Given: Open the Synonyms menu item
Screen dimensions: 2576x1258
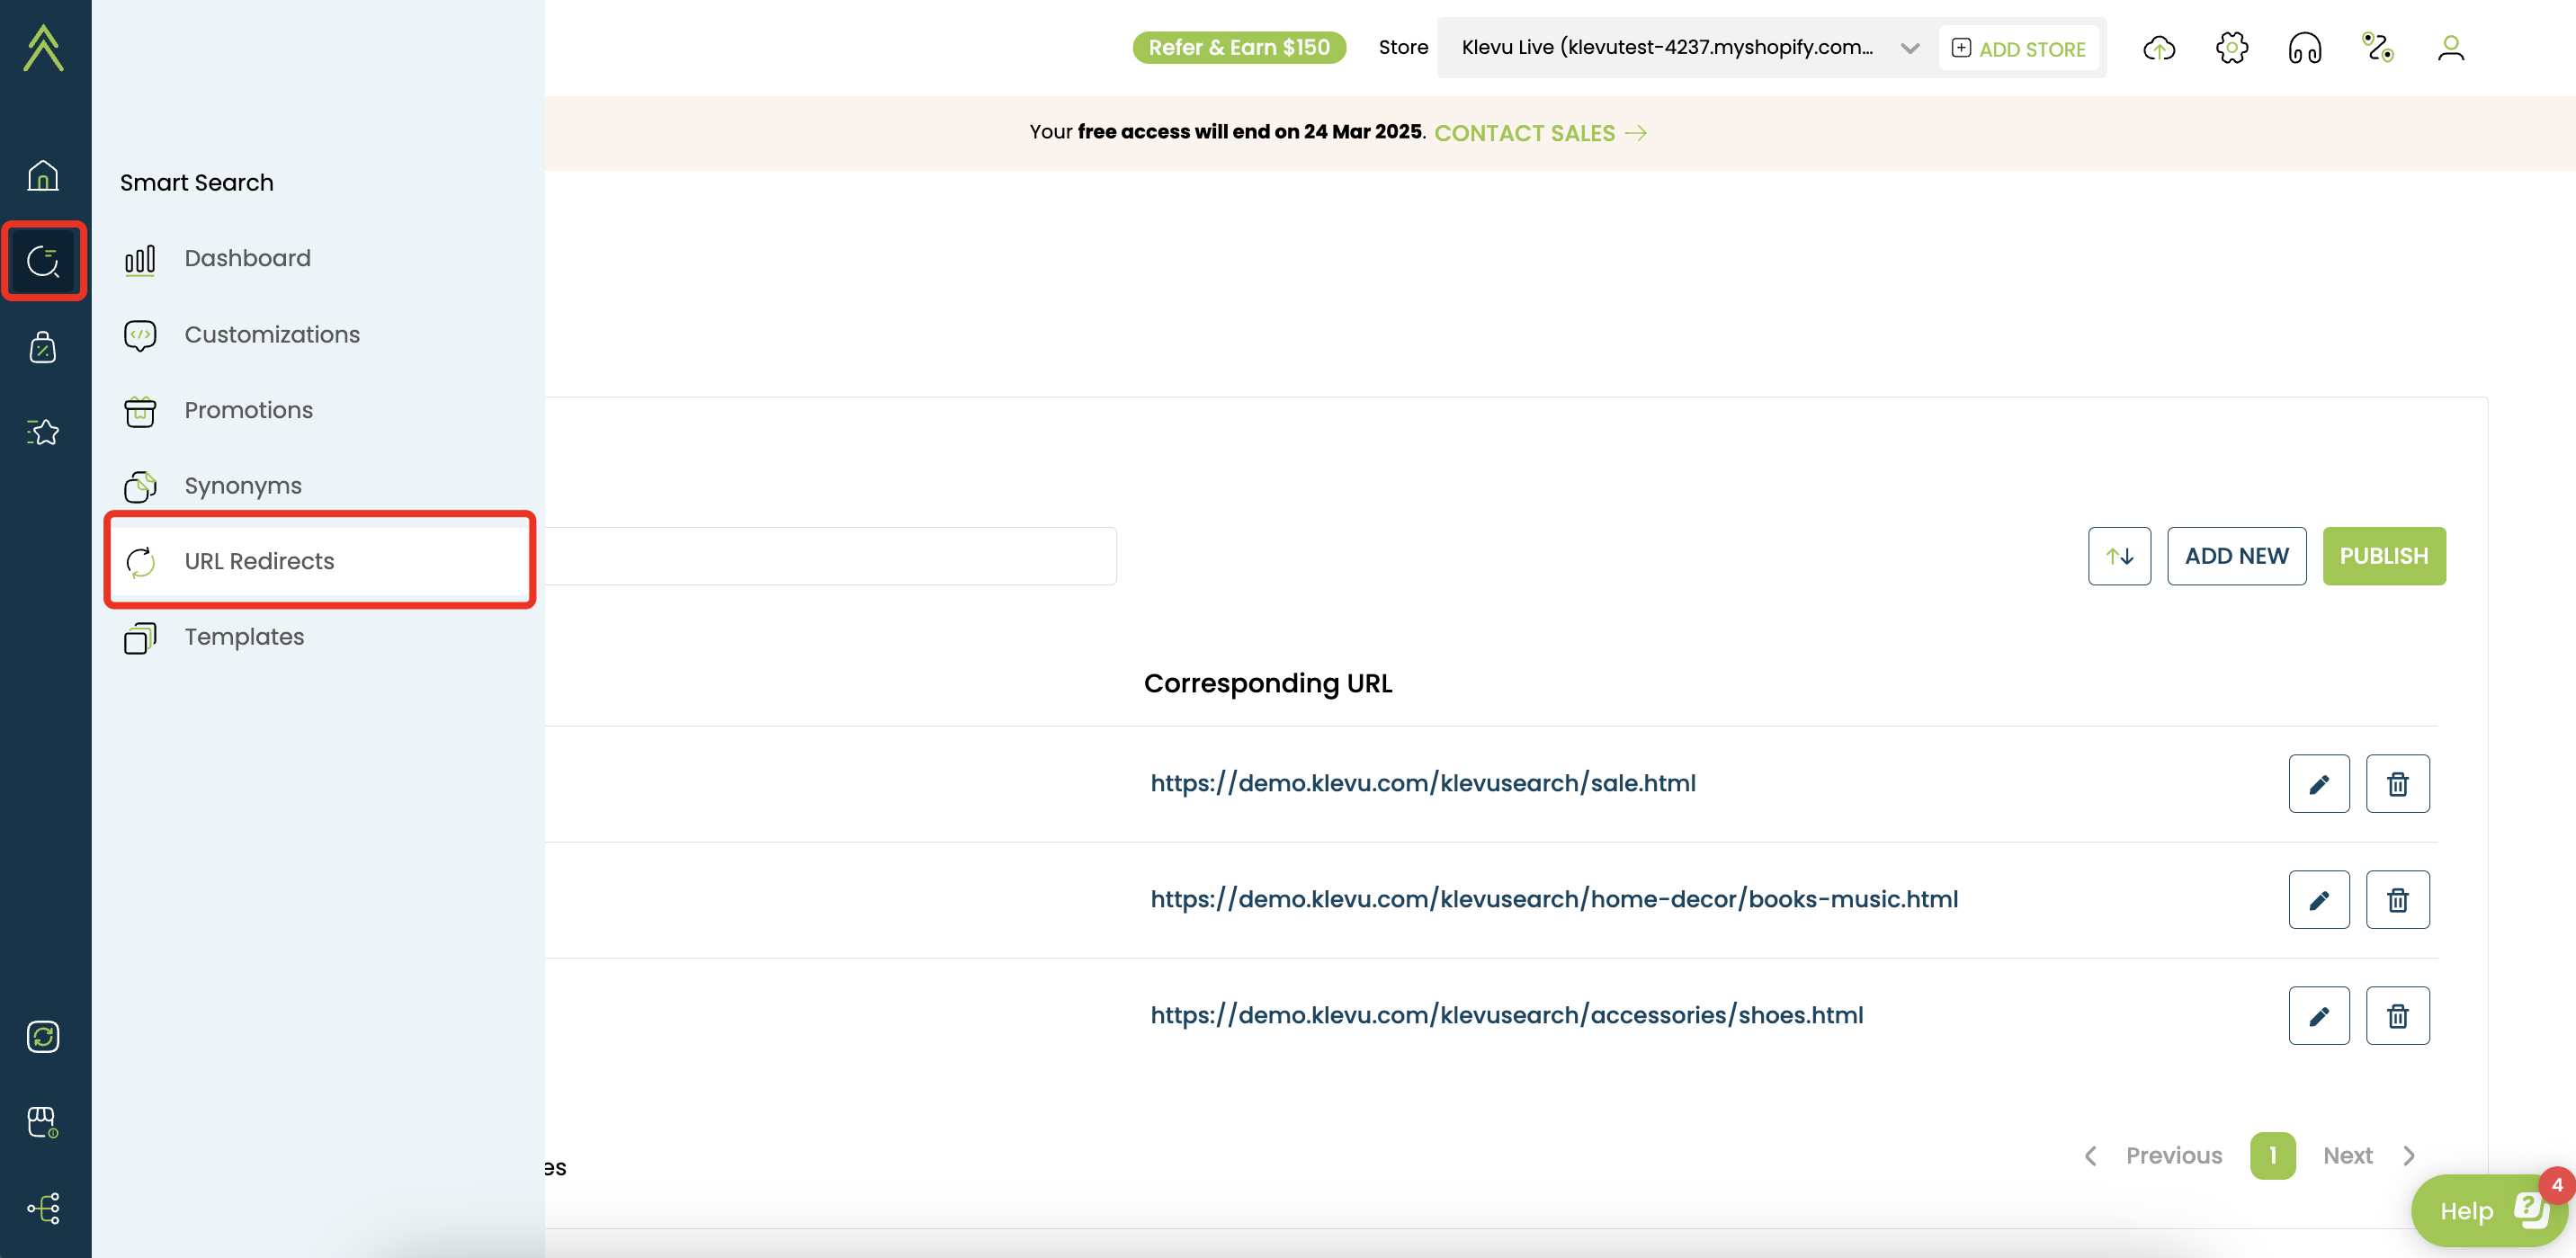Looking at the screenshot, I should pos(243,486).
